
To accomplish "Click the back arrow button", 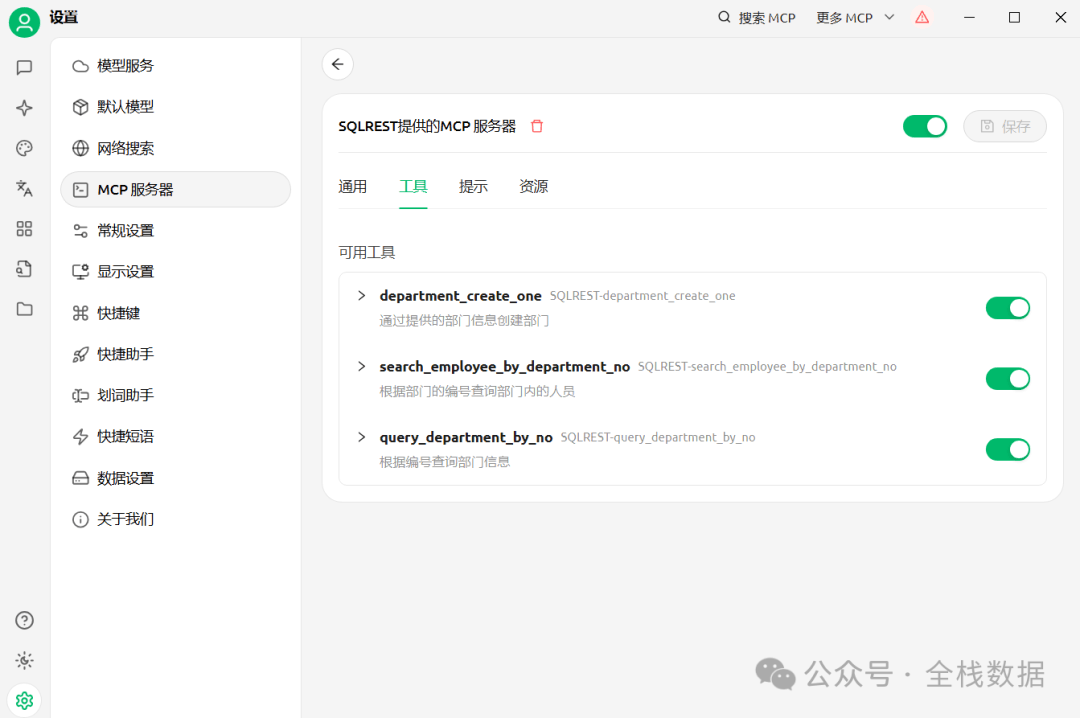I will pos(337,64).
